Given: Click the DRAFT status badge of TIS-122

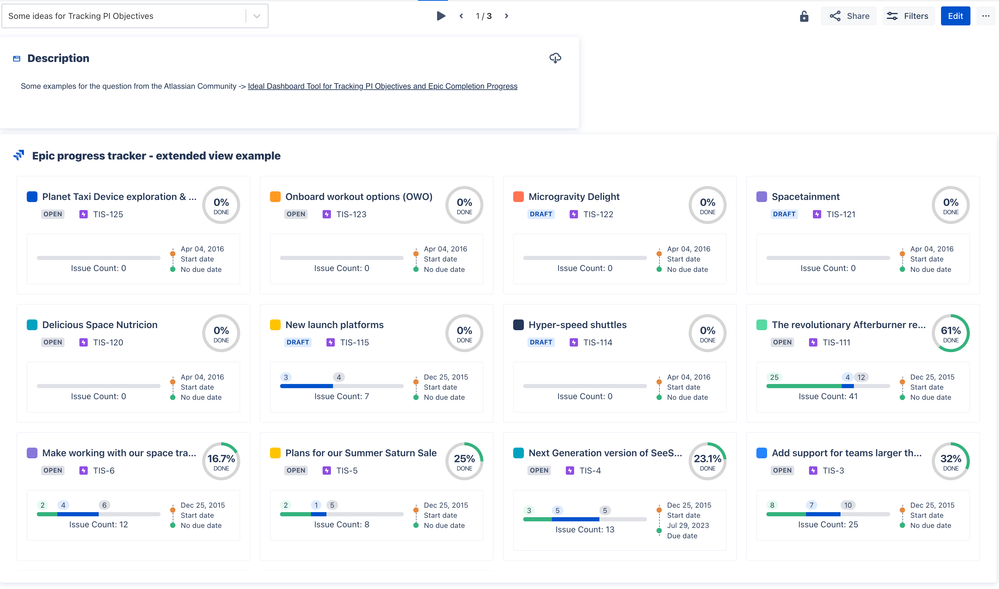Looking at the screenshot, I should (x=541, y=214).
